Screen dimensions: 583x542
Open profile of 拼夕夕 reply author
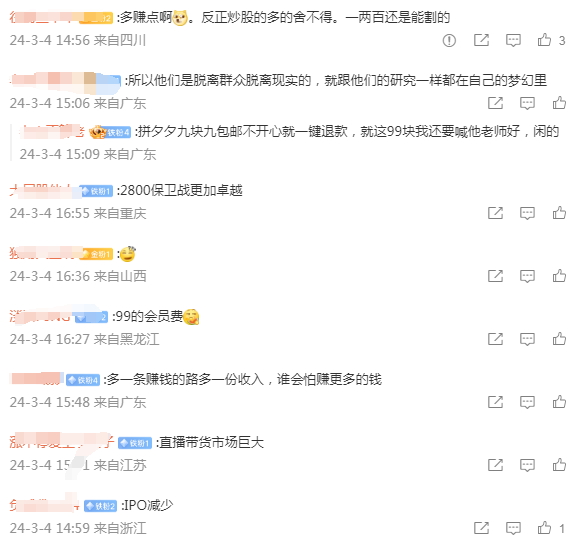pyautogui.click(x=53, y=132)
